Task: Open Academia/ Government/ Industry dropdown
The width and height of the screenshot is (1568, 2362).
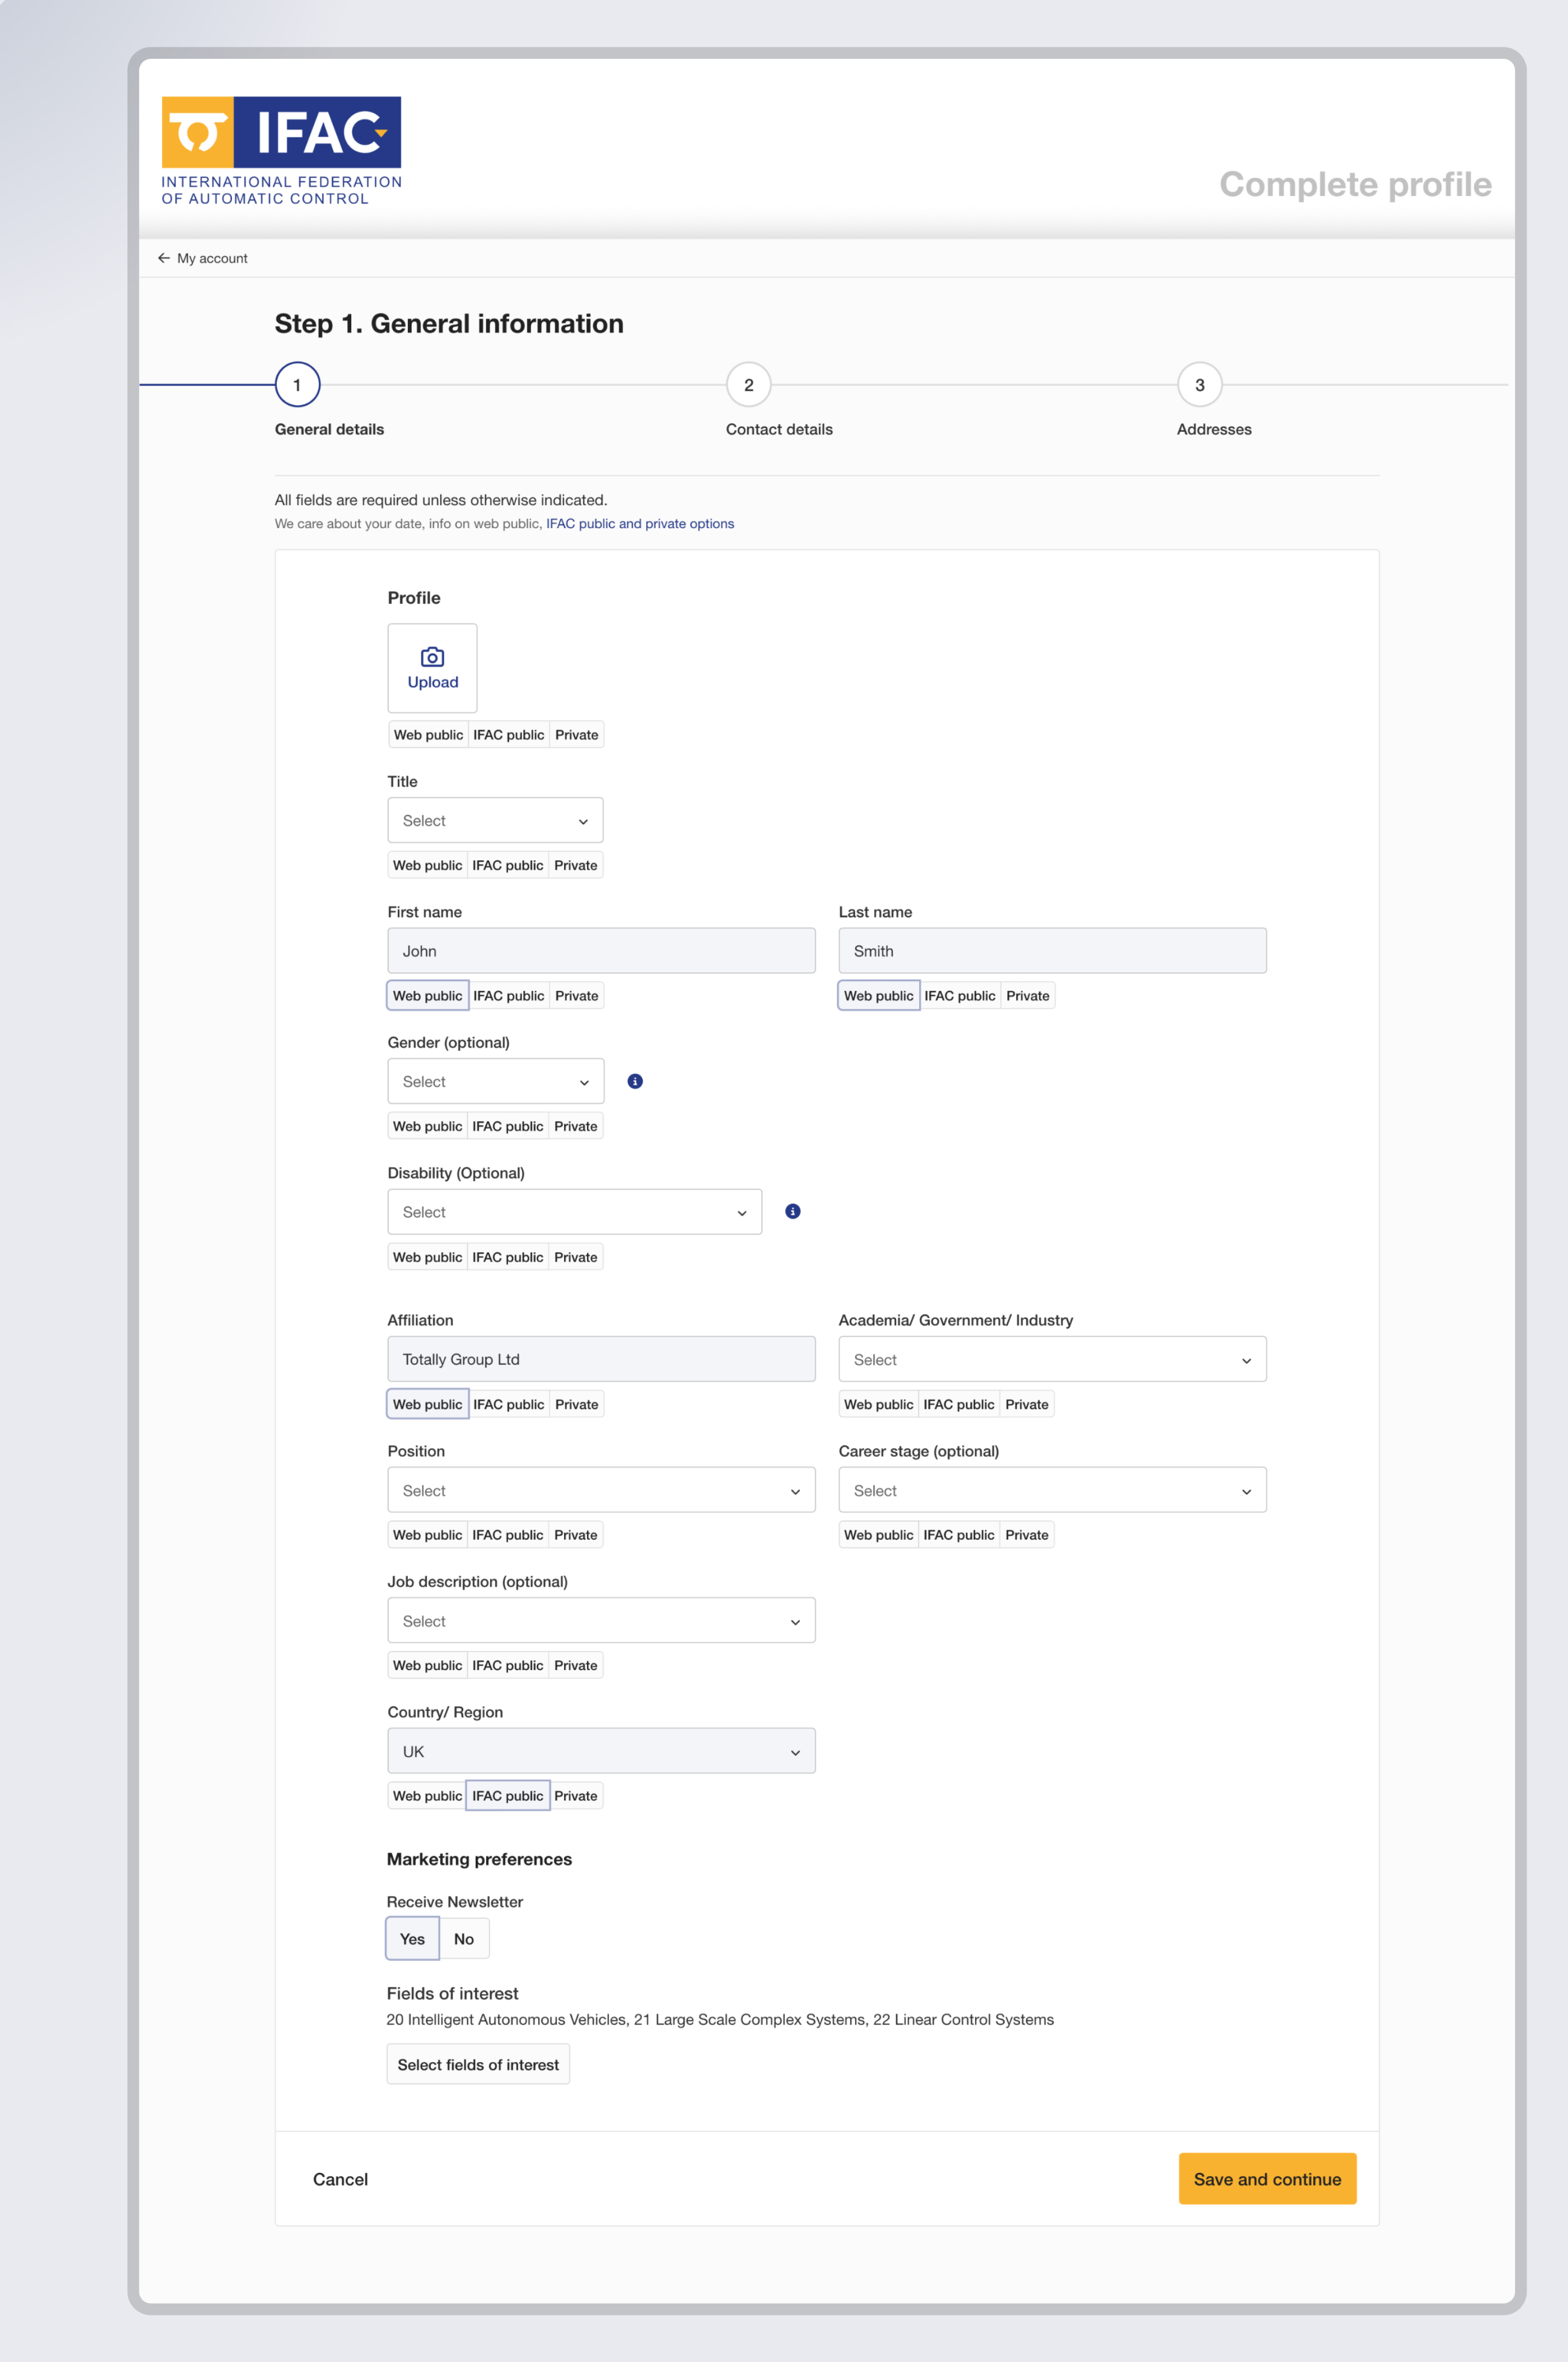Action: click(x=1052, y=1360)
